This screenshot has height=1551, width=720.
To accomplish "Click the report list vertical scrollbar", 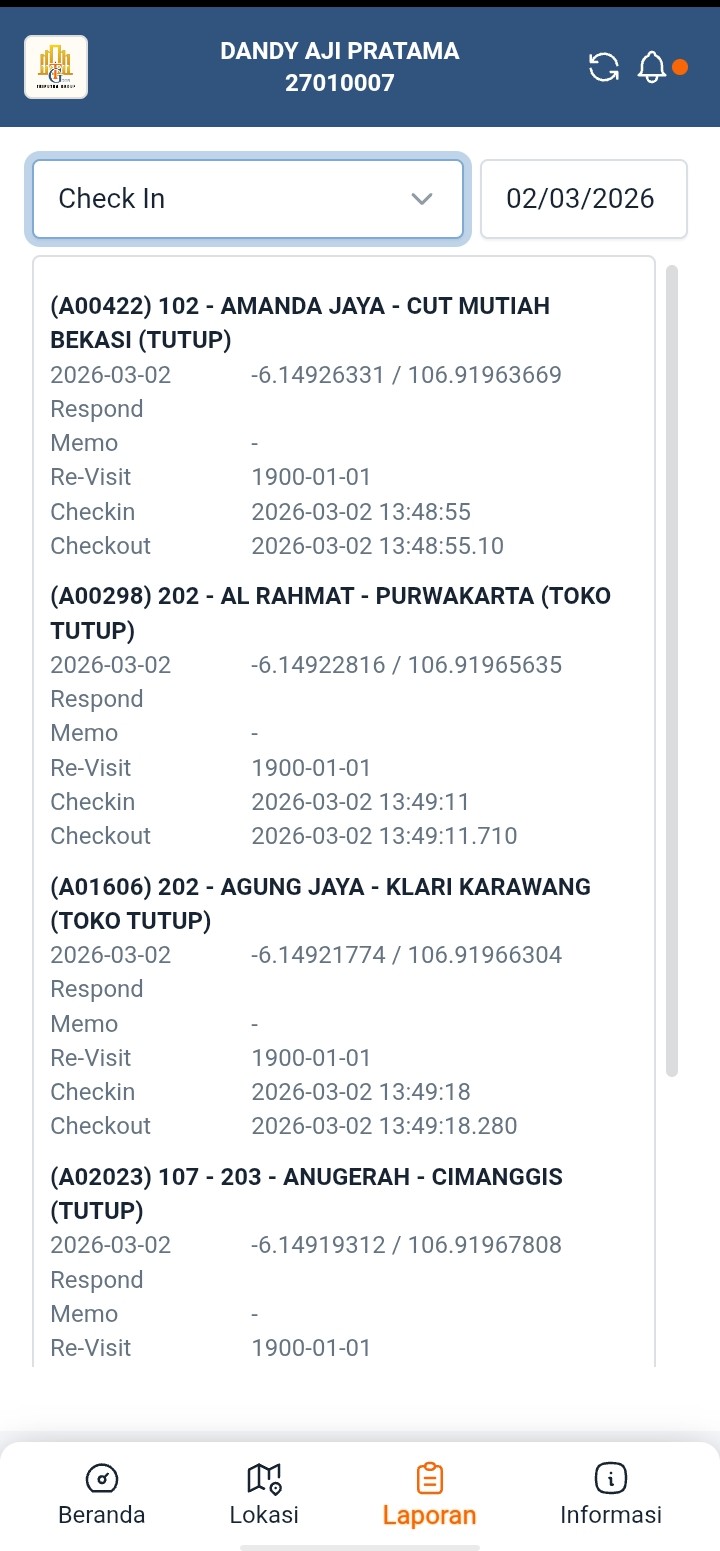I will pyautogui.click(x=672, y=670).
